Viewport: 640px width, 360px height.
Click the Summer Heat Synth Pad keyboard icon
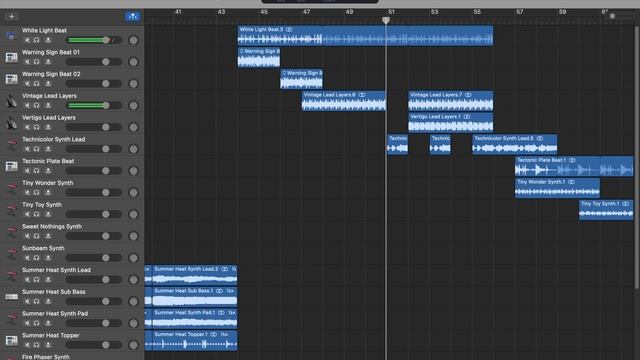11,319
